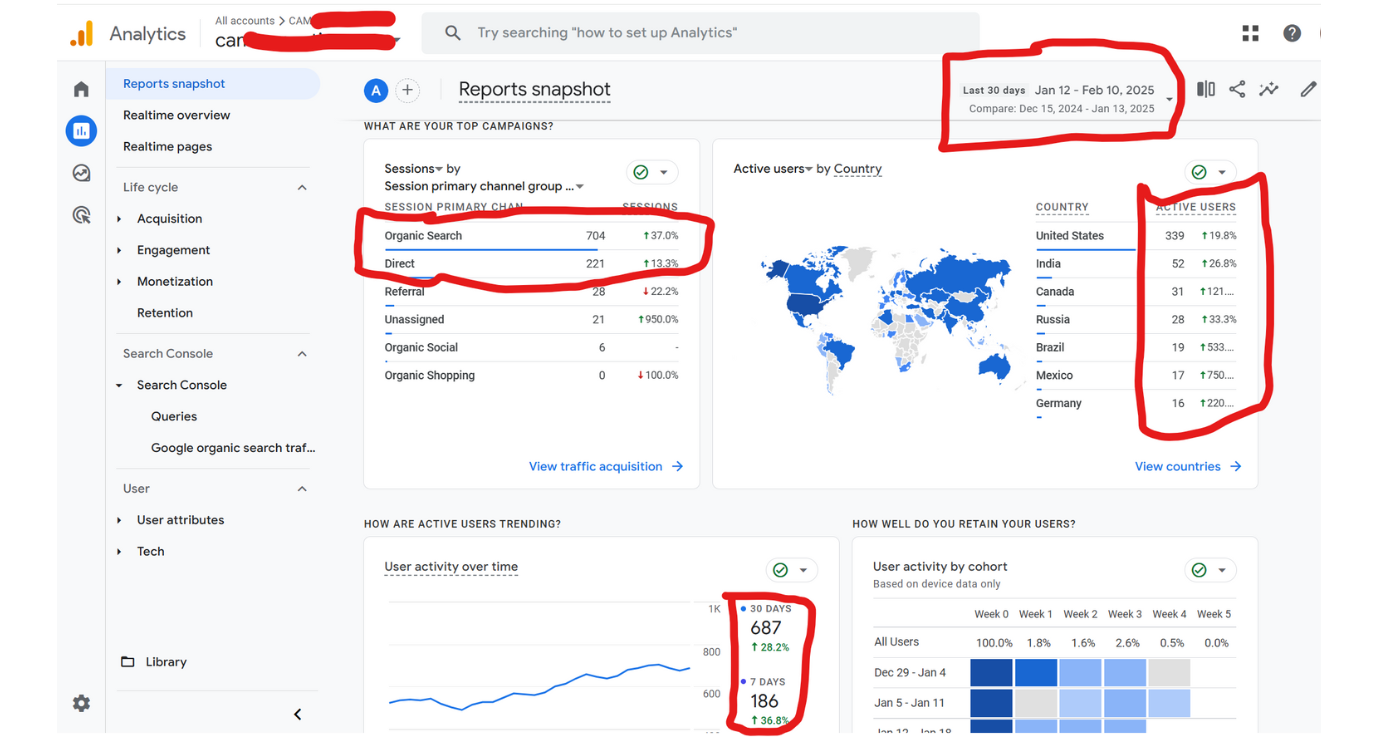Viewport: 1395px width, 737px height.
Task: Click the Analytics search bar
Action: pyautogui.click(x=700, y=32)
